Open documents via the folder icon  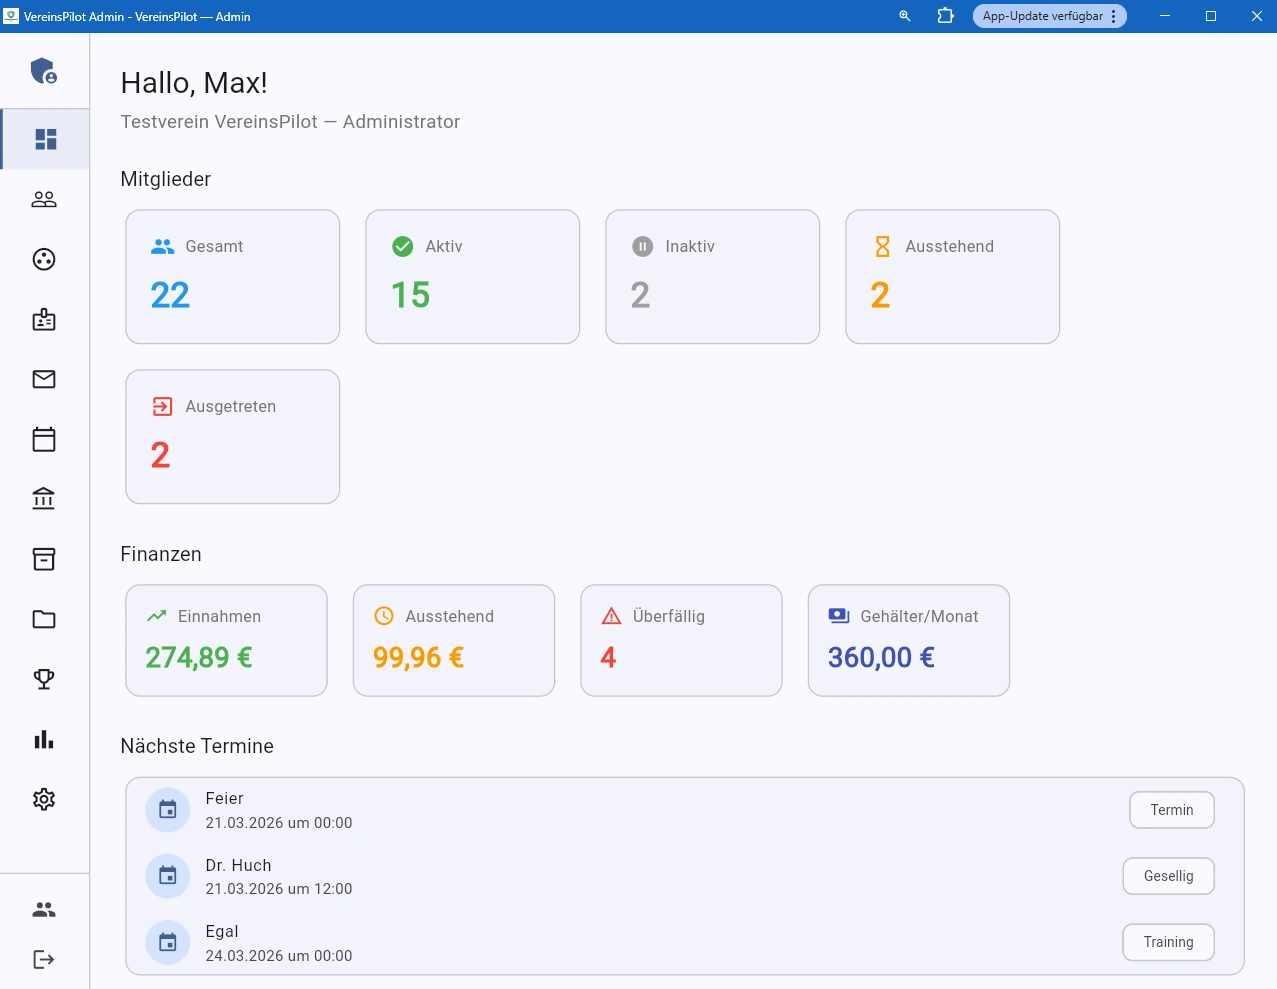click(x=43, y=619)
